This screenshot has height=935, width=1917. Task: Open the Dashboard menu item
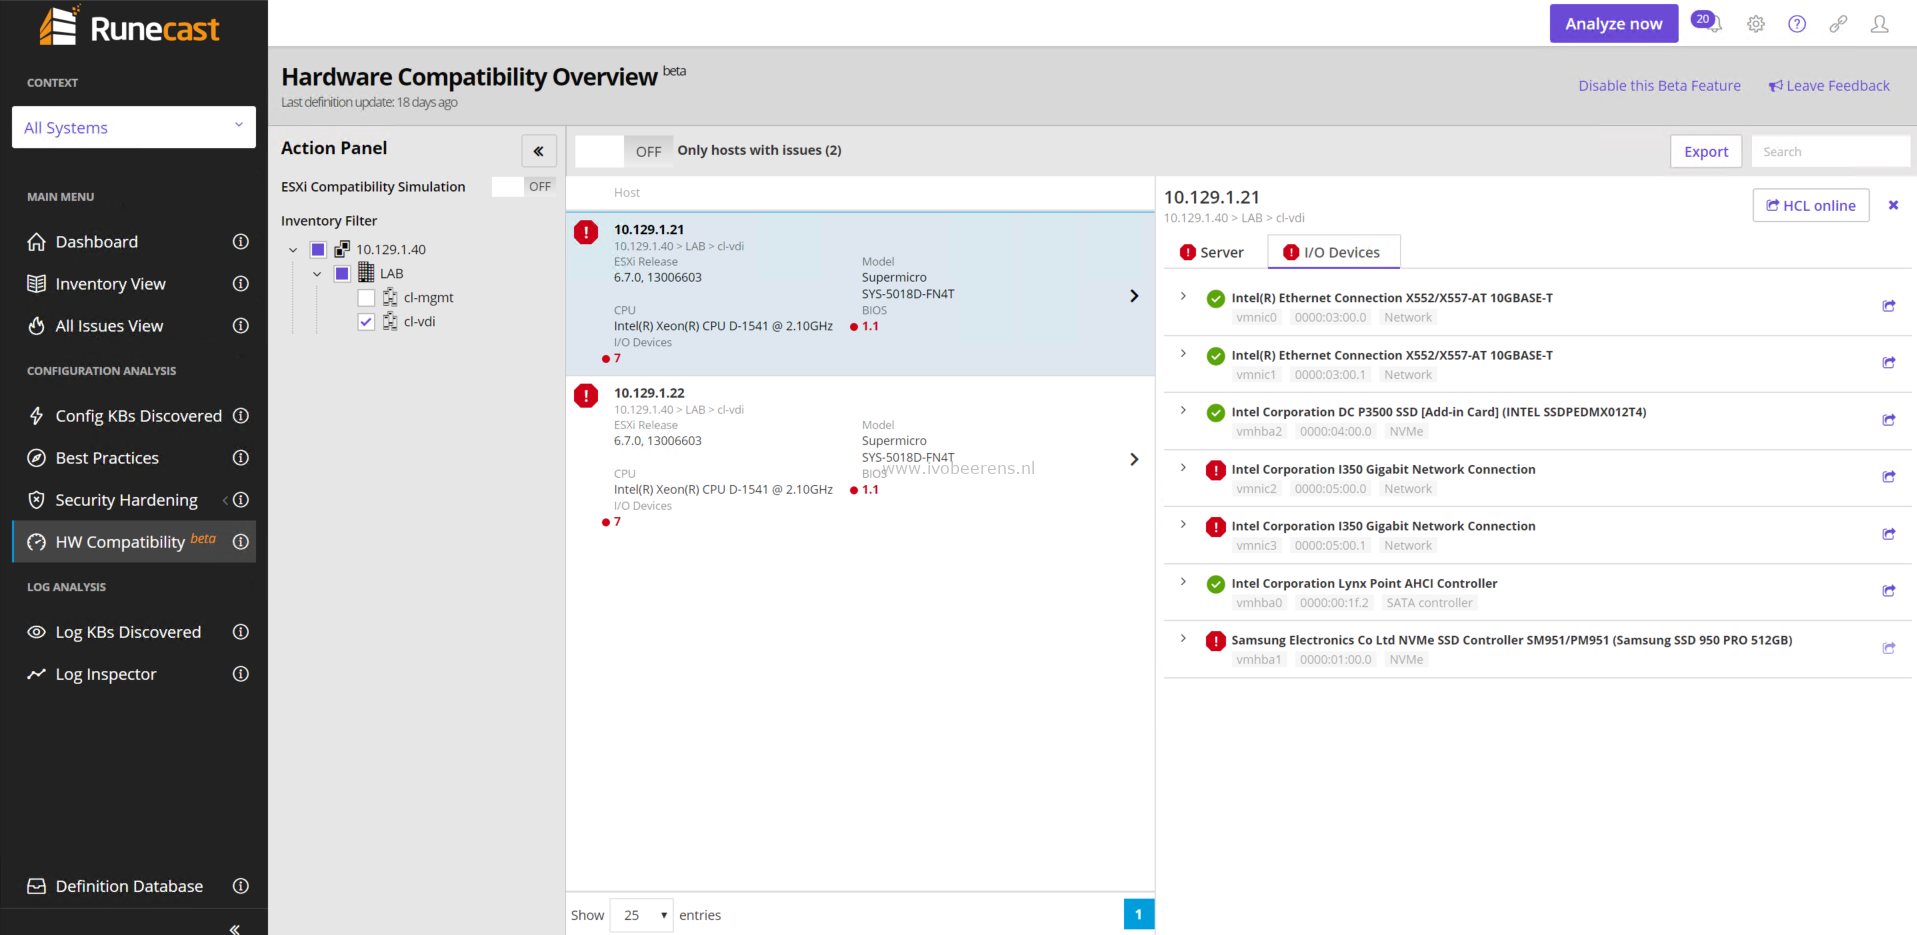click(x=97, y=241)
